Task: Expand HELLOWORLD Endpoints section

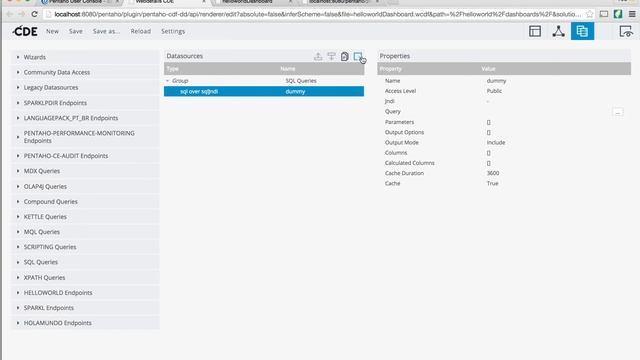Action: [x=85, y=293]
